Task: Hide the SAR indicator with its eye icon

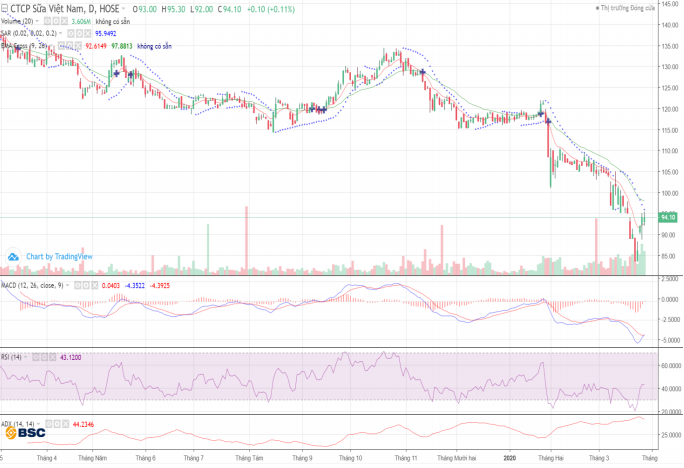Action: [x=71, y=33]
